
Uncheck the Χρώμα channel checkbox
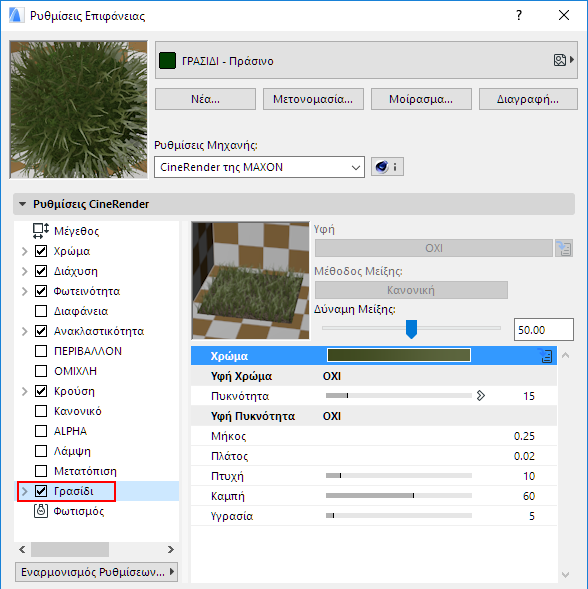[41, 251]
